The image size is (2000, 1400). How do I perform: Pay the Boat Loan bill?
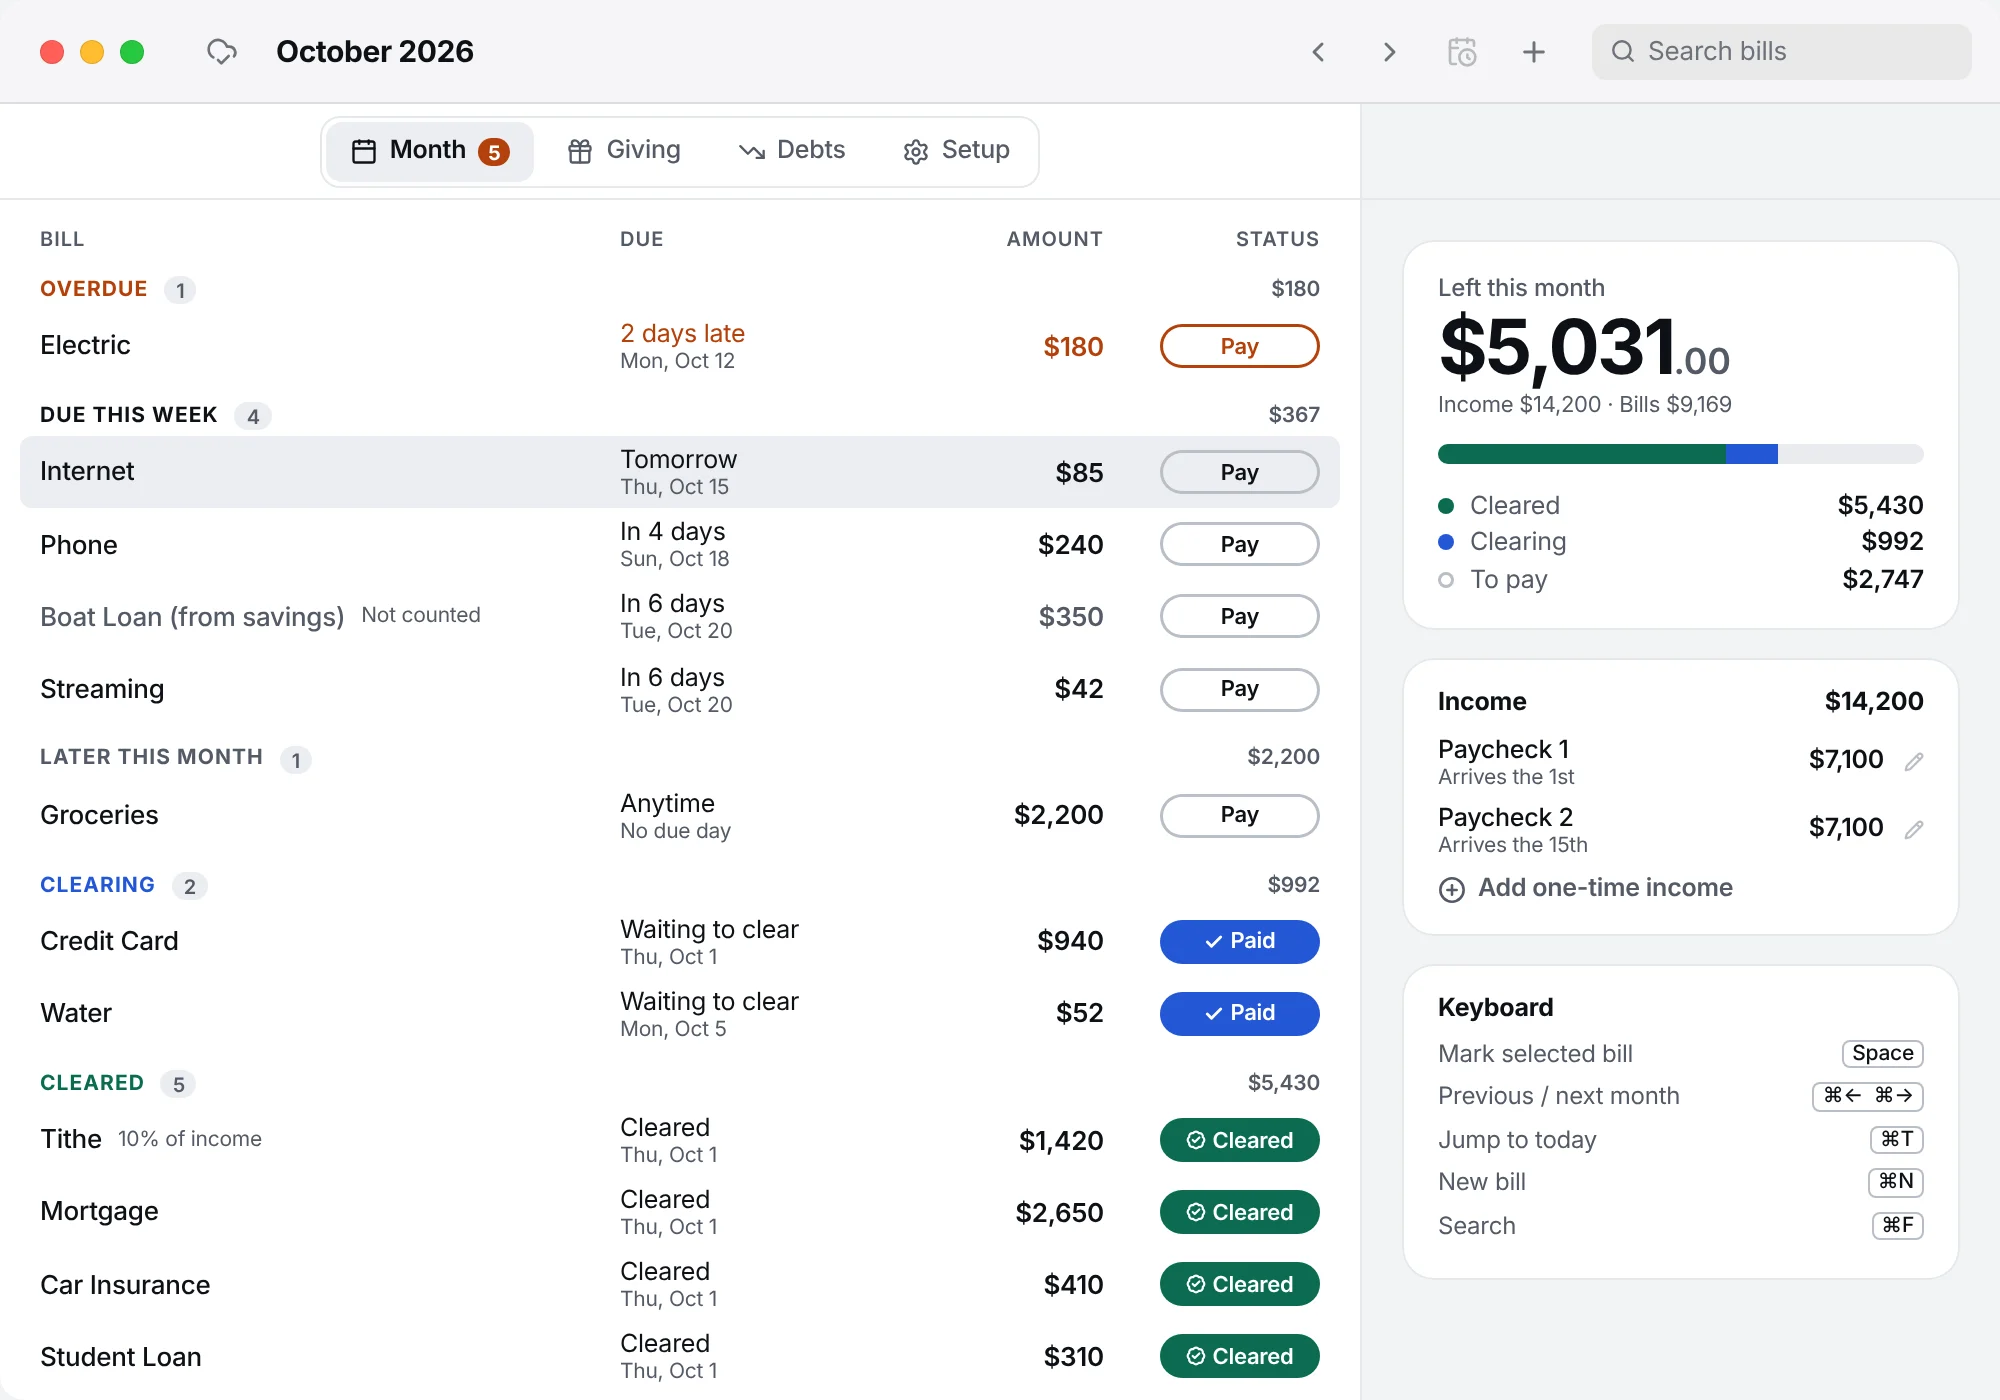coord(1239,616)
